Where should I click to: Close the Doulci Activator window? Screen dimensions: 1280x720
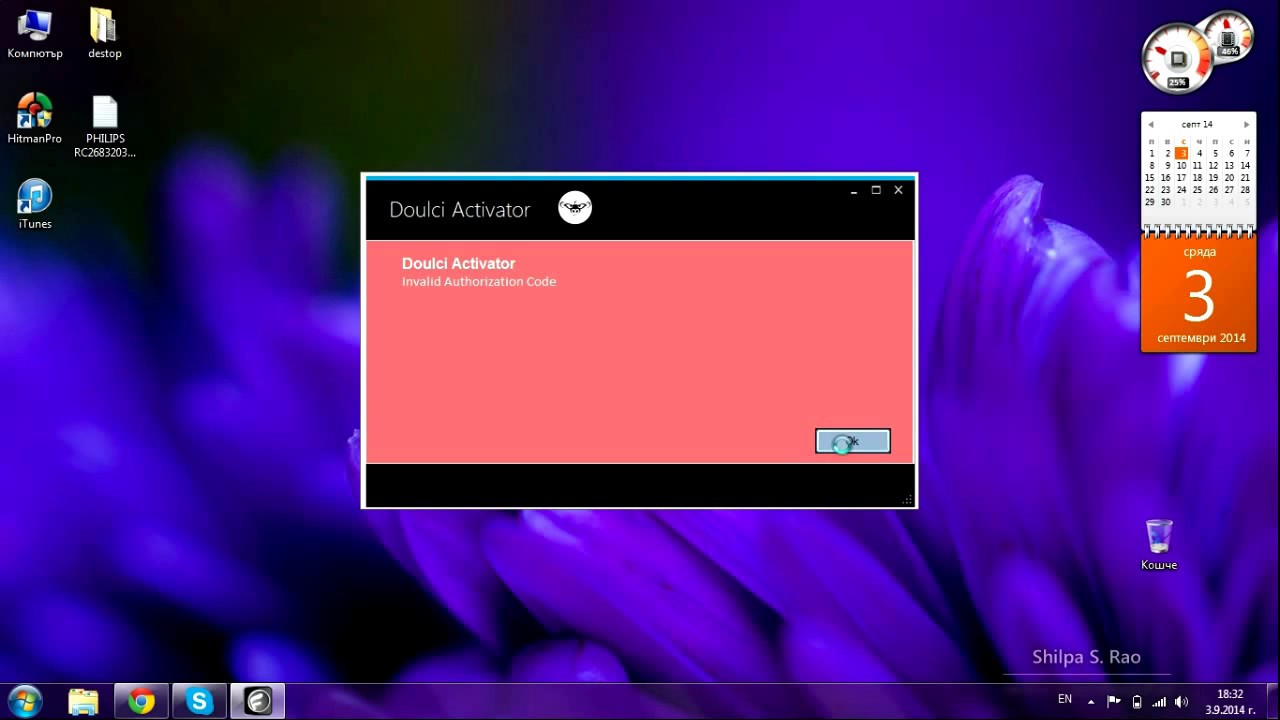click(898, 190)
